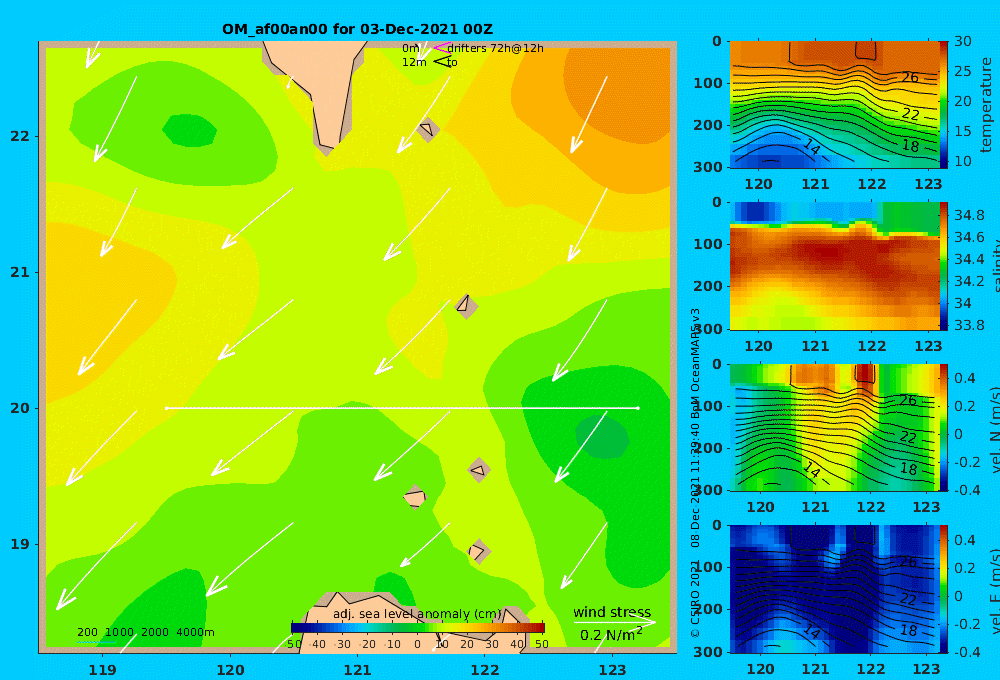Open the vel. E cross-section panel

coord(834,589)
